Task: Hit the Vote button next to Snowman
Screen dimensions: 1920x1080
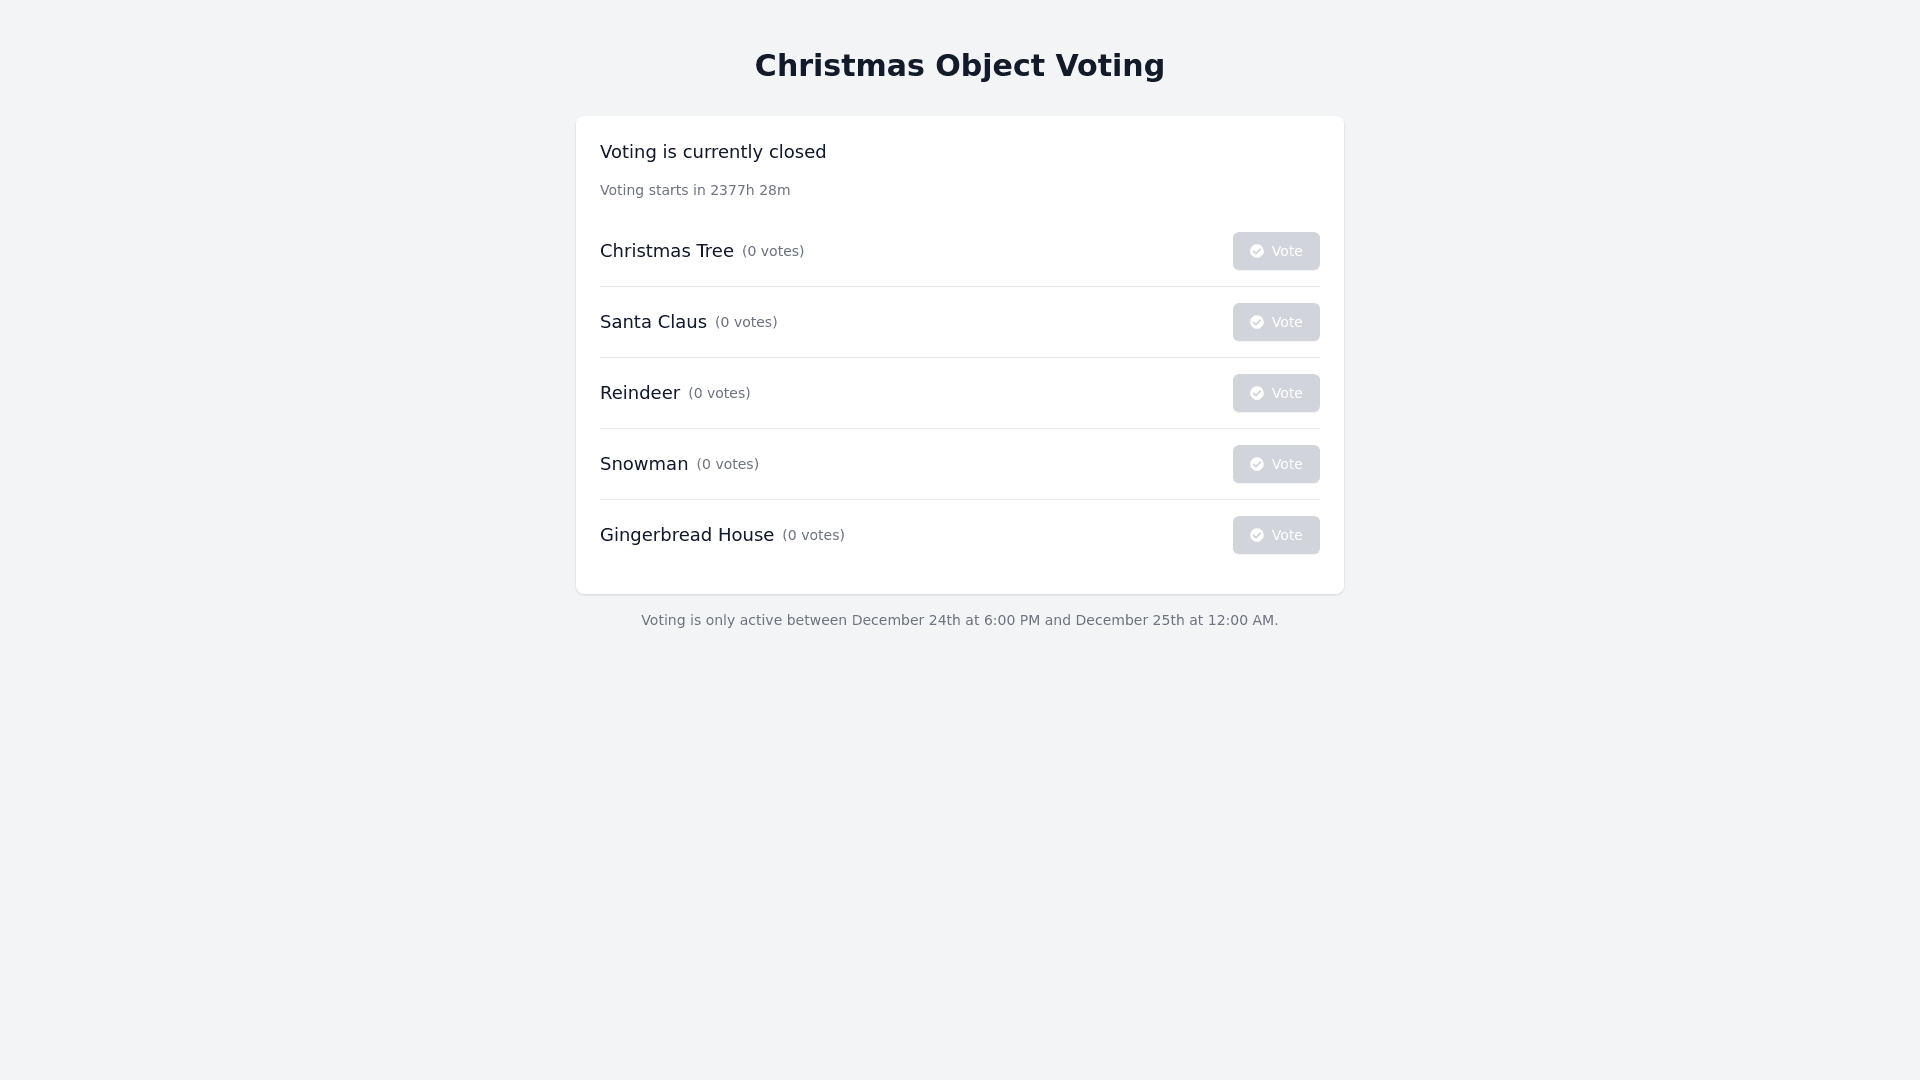Action: pos(1276,464)
